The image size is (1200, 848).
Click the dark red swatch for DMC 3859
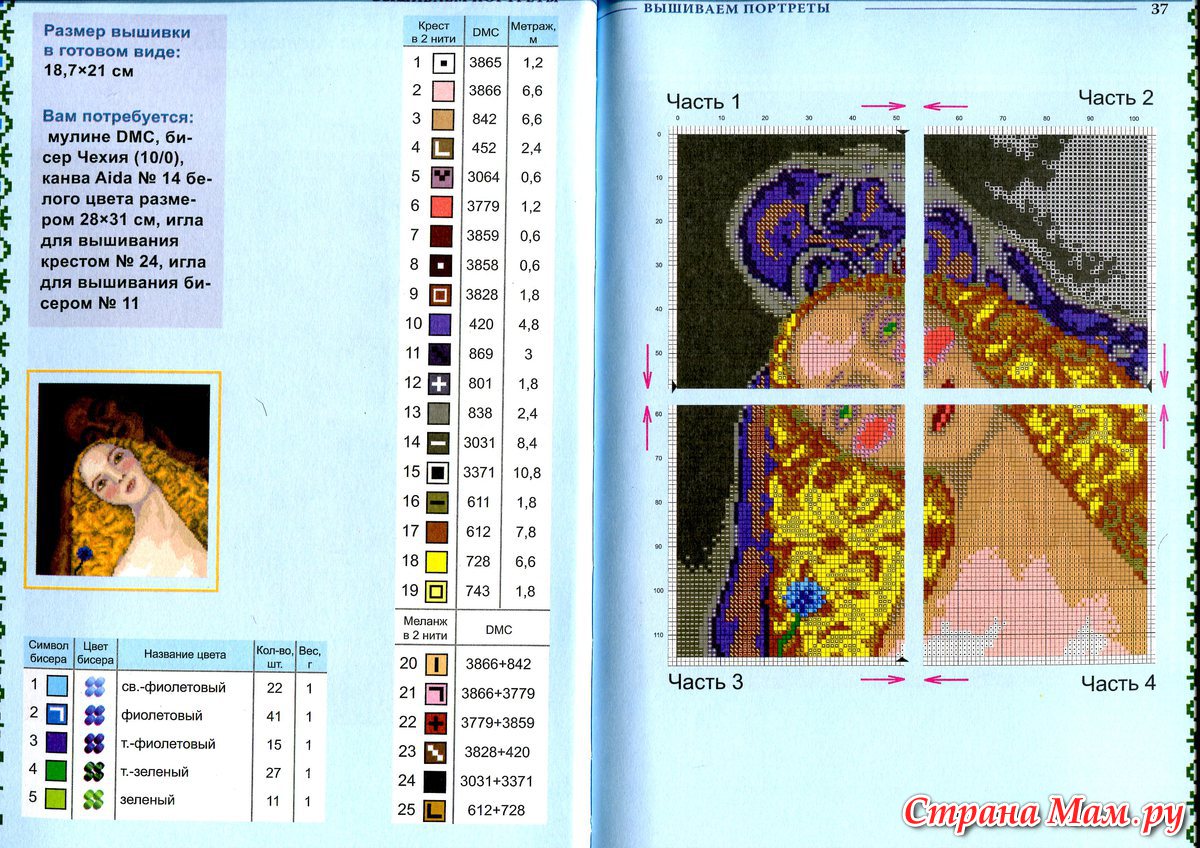(443, 236)
